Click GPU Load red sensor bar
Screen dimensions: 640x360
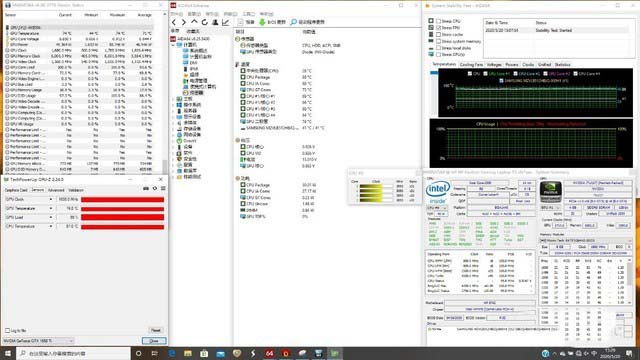click(122, 218)
